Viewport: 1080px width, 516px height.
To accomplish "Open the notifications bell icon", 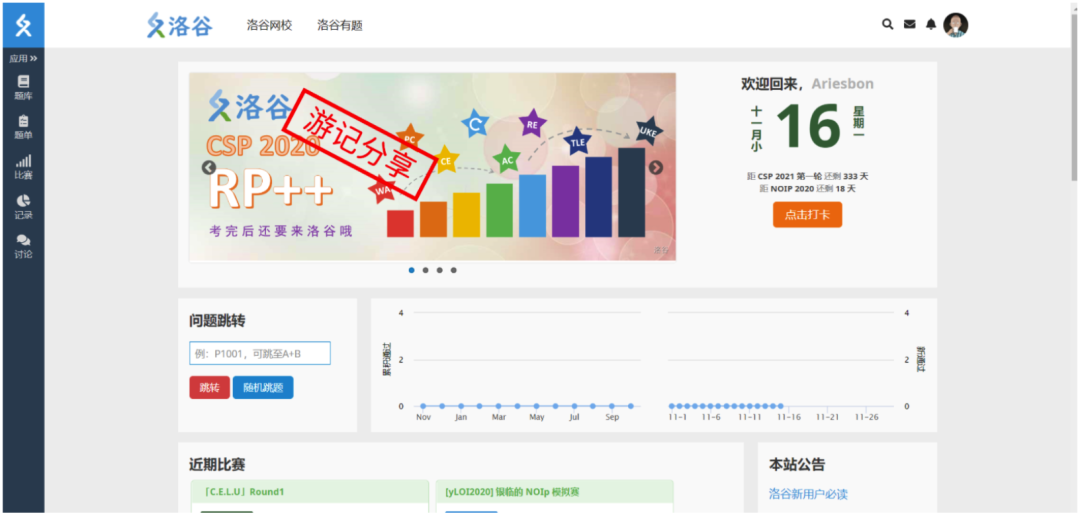I will [x=931, y=25].
